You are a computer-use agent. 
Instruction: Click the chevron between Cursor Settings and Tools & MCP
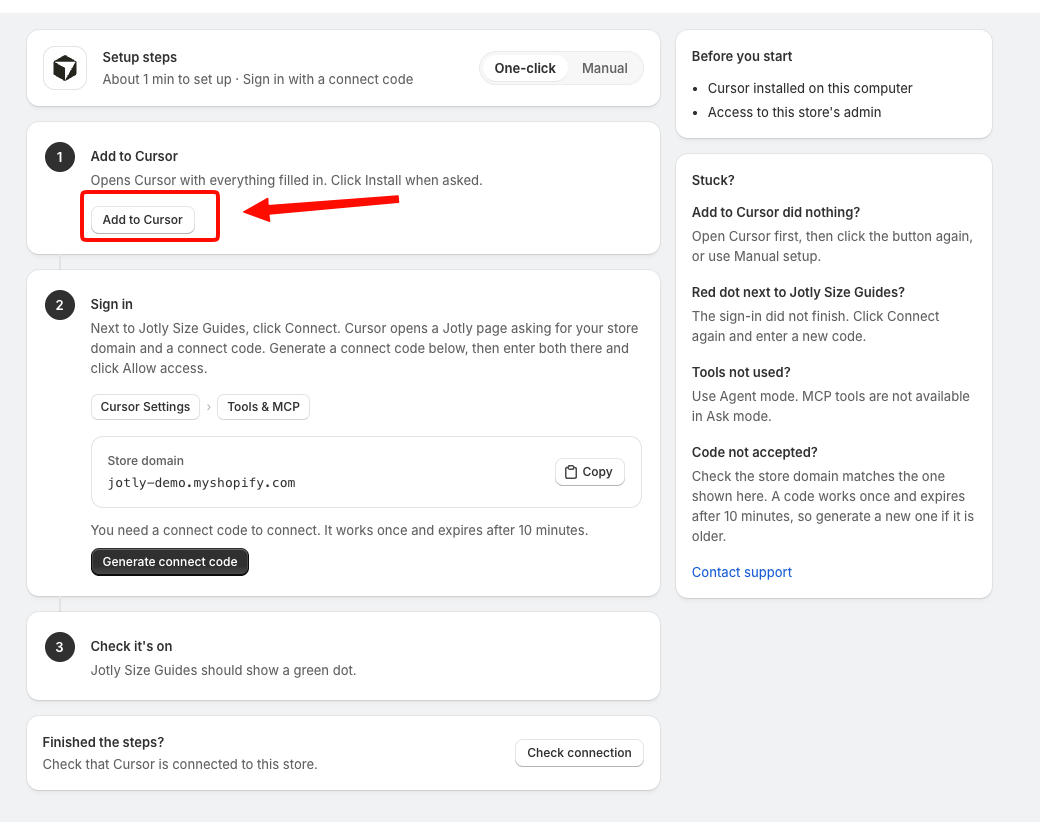(208, 407)
